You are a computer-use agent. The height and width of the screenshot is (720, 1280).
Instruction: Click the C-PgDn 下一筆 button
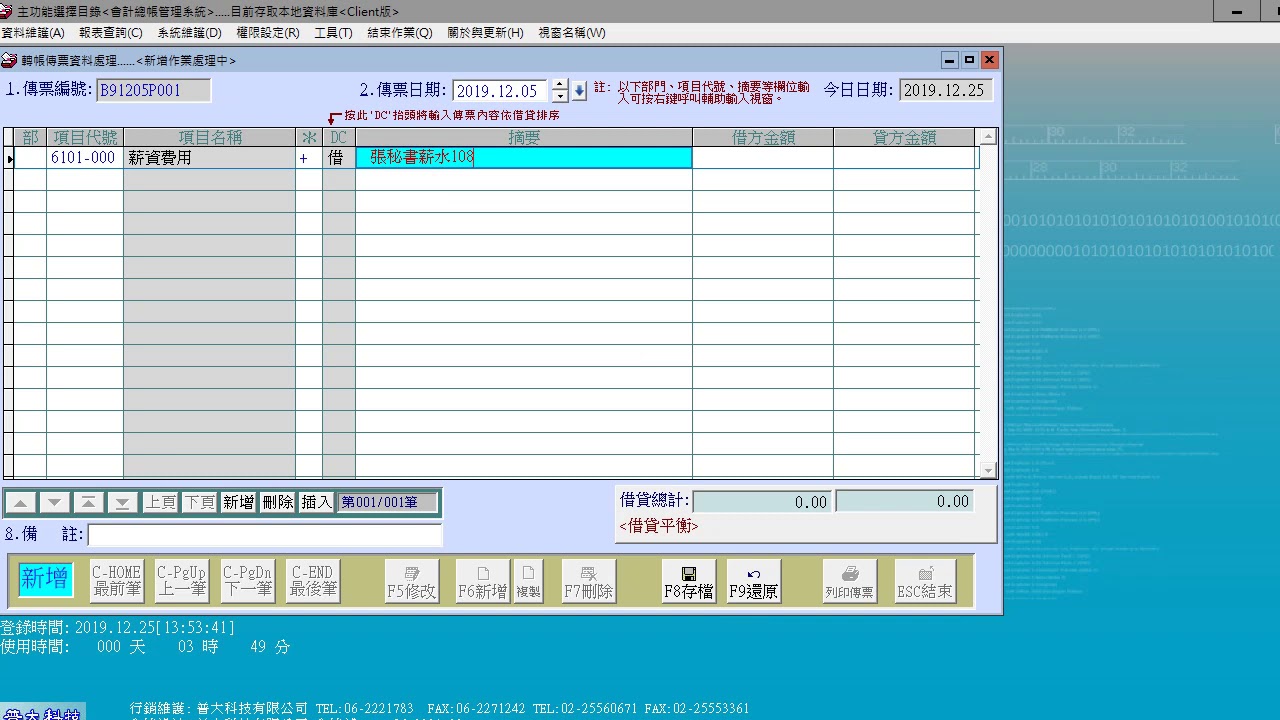247,581
